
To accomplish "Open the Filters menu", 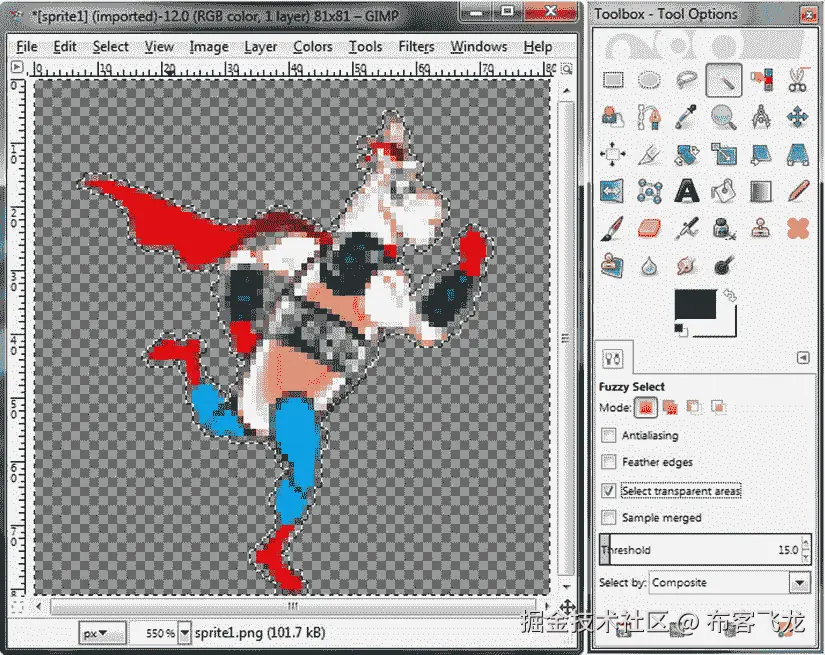I will [x=415, y=46].
